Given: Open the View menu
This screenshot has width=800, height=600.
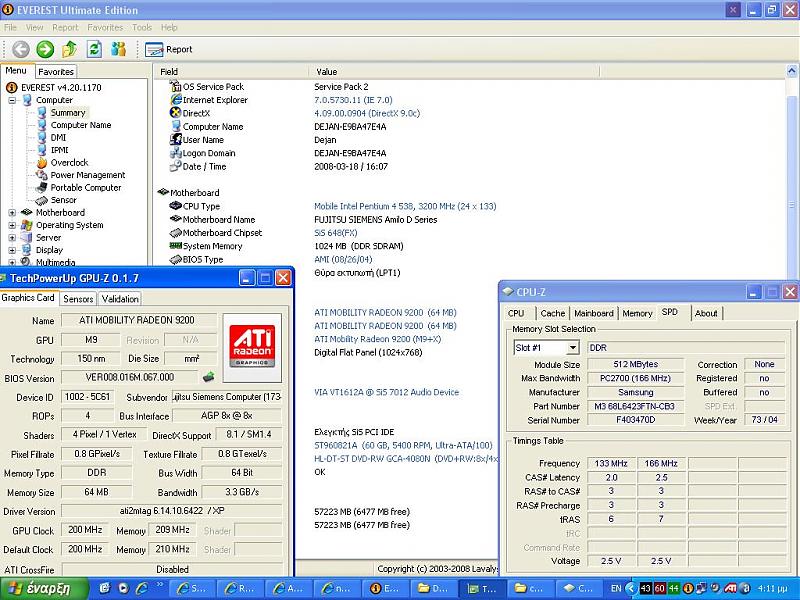Looking at the screenshot, I should click(x=34, y=28).
